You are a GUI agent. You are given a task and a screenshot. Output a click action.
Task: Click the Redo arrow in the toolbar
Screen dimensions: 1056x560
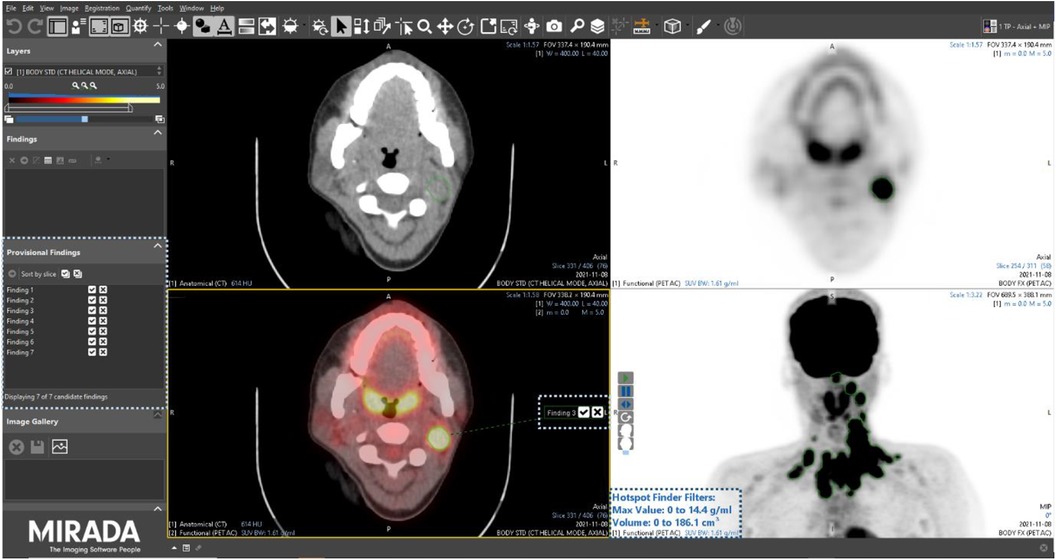click(35, 26)
